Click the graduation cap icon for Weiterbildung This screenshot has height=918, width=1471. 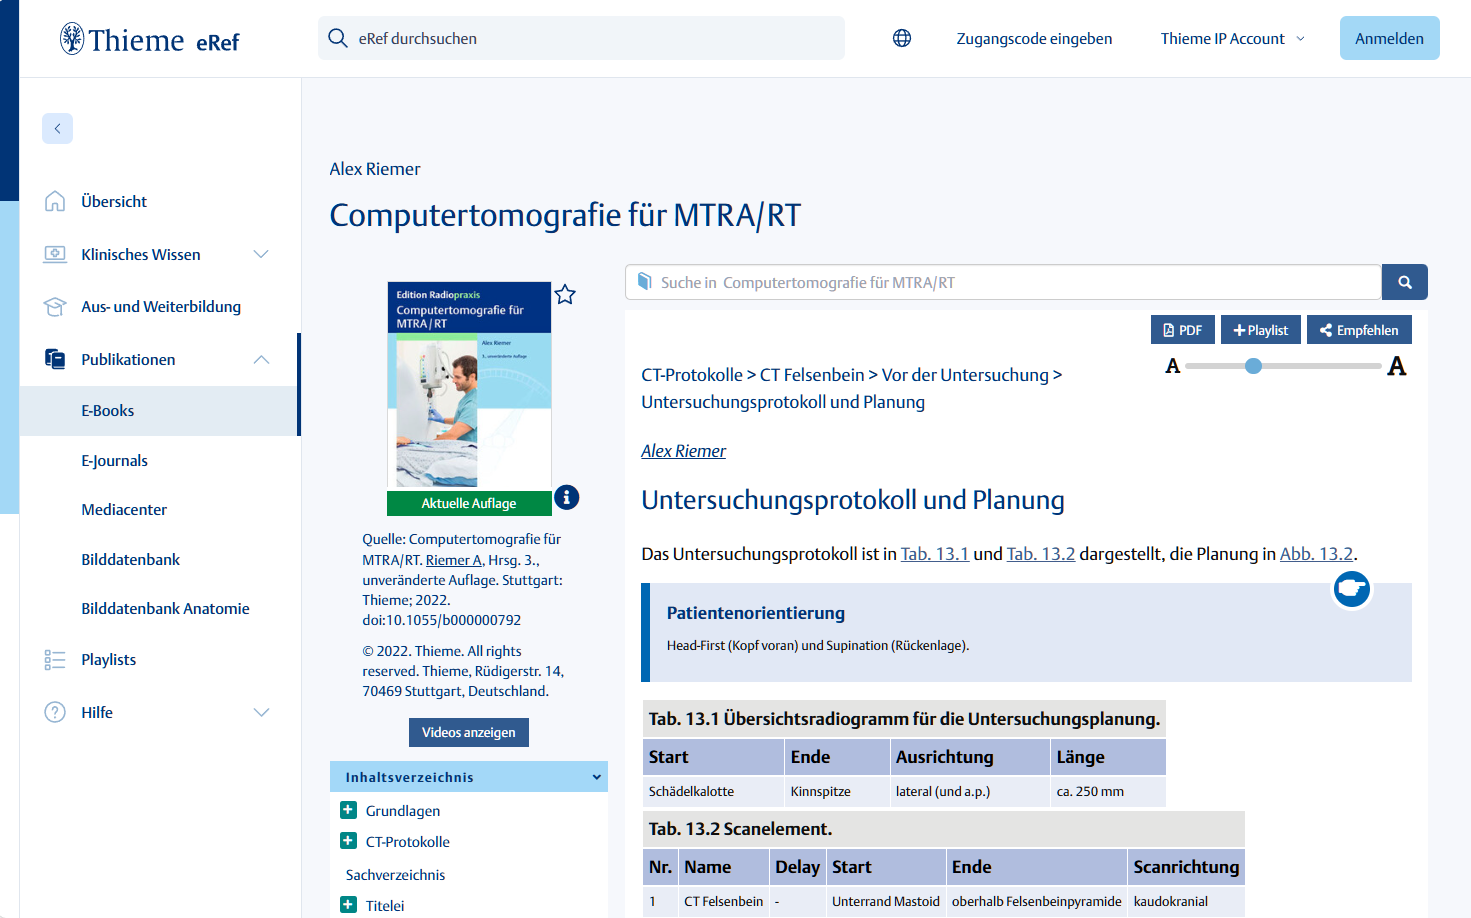[x=55, y=306]
